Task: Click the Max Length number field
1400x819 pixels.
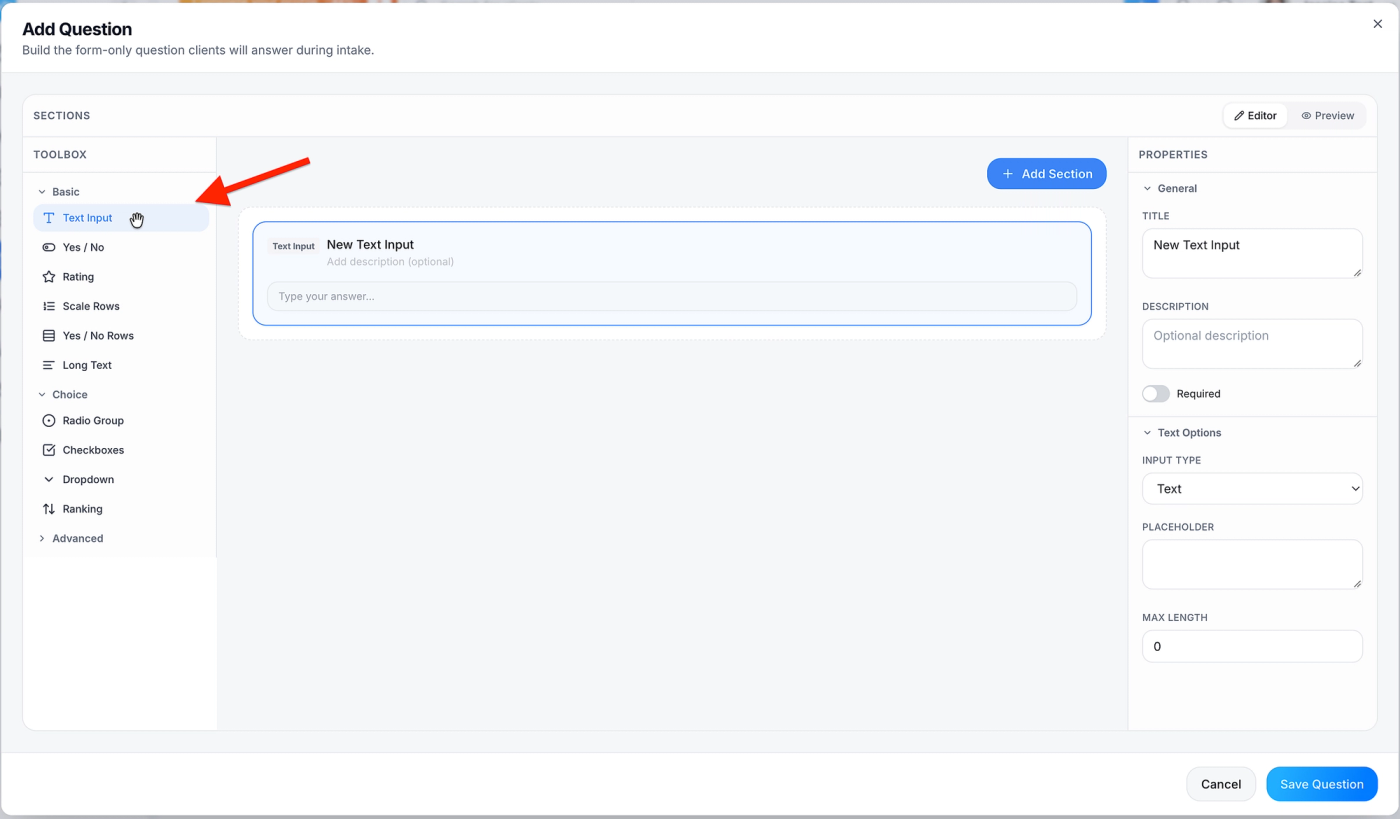Action: 1252,646
